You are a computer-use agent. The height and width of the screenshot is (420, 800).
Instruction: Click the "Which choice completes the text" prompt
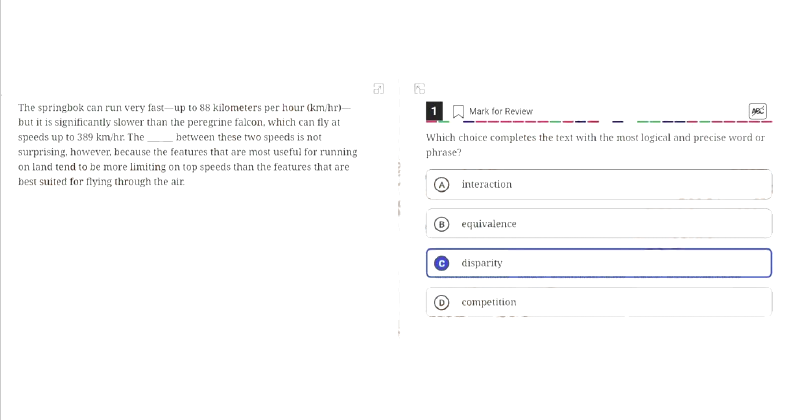[x=595, y=145]
